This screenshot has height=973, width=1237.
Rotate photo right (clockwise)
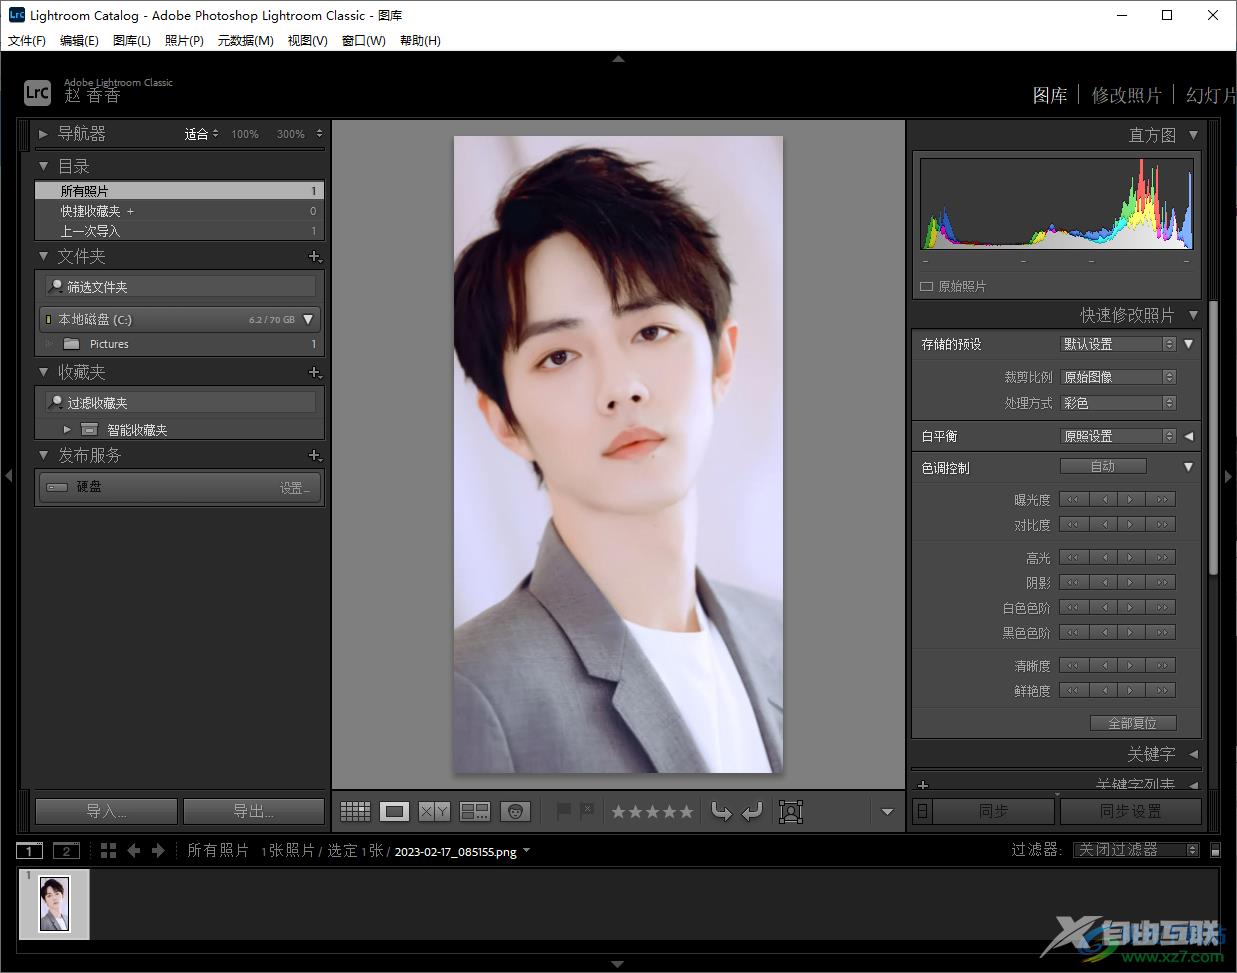(752, 812)
